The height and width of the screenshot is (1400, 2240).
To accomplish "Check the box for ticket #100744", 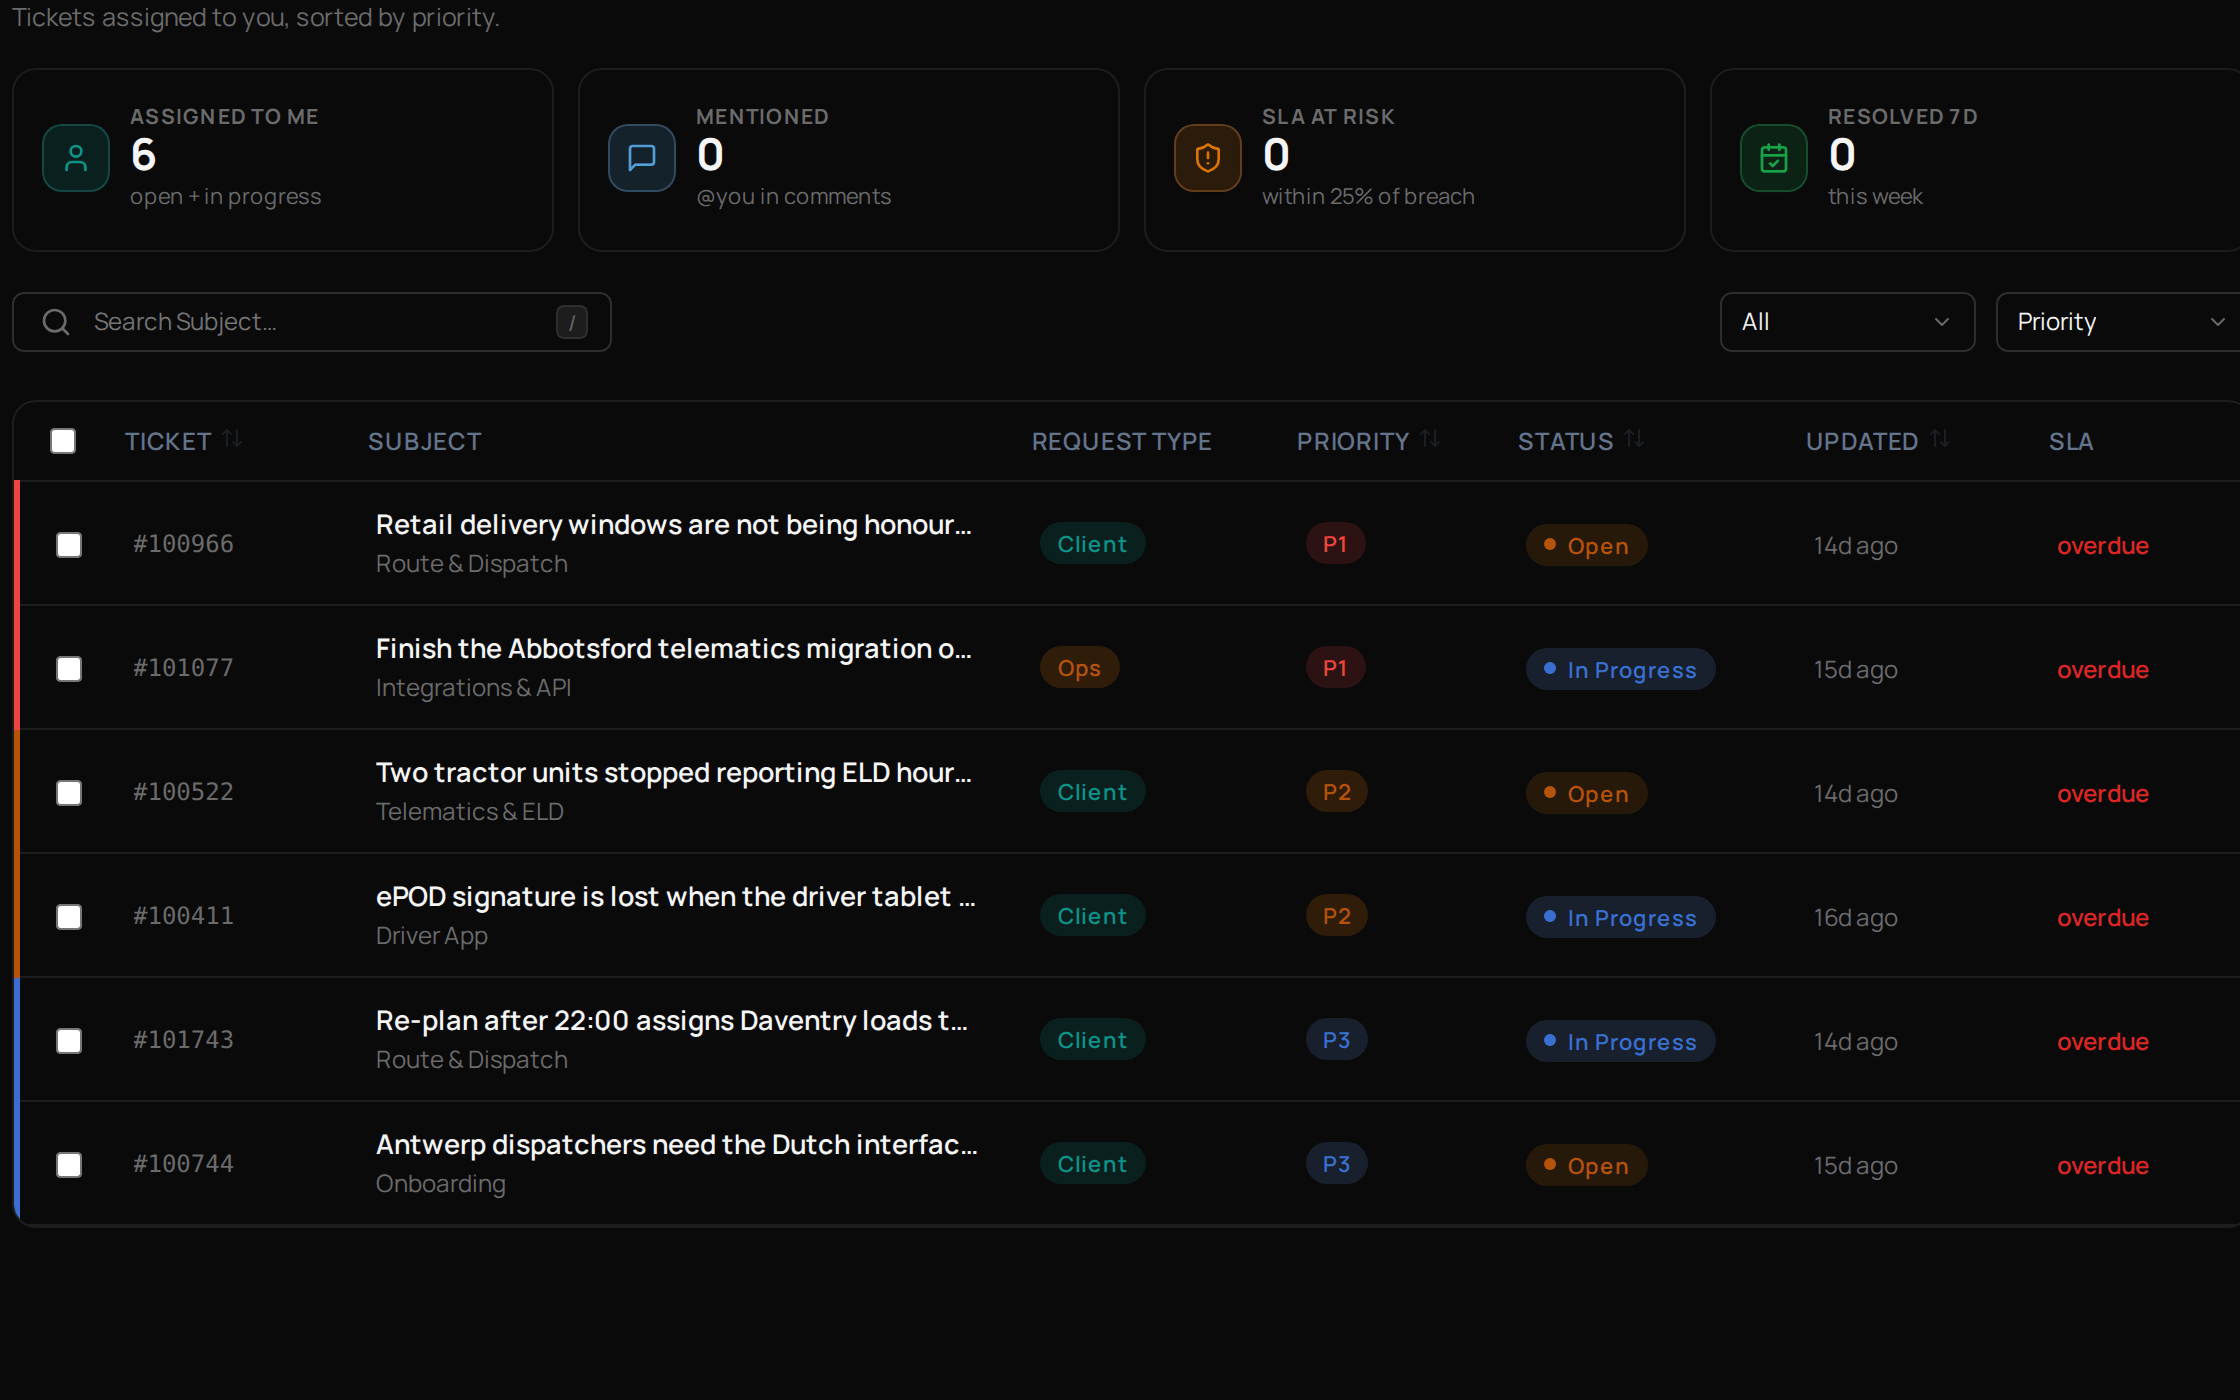I will [x=69, y=1165].
